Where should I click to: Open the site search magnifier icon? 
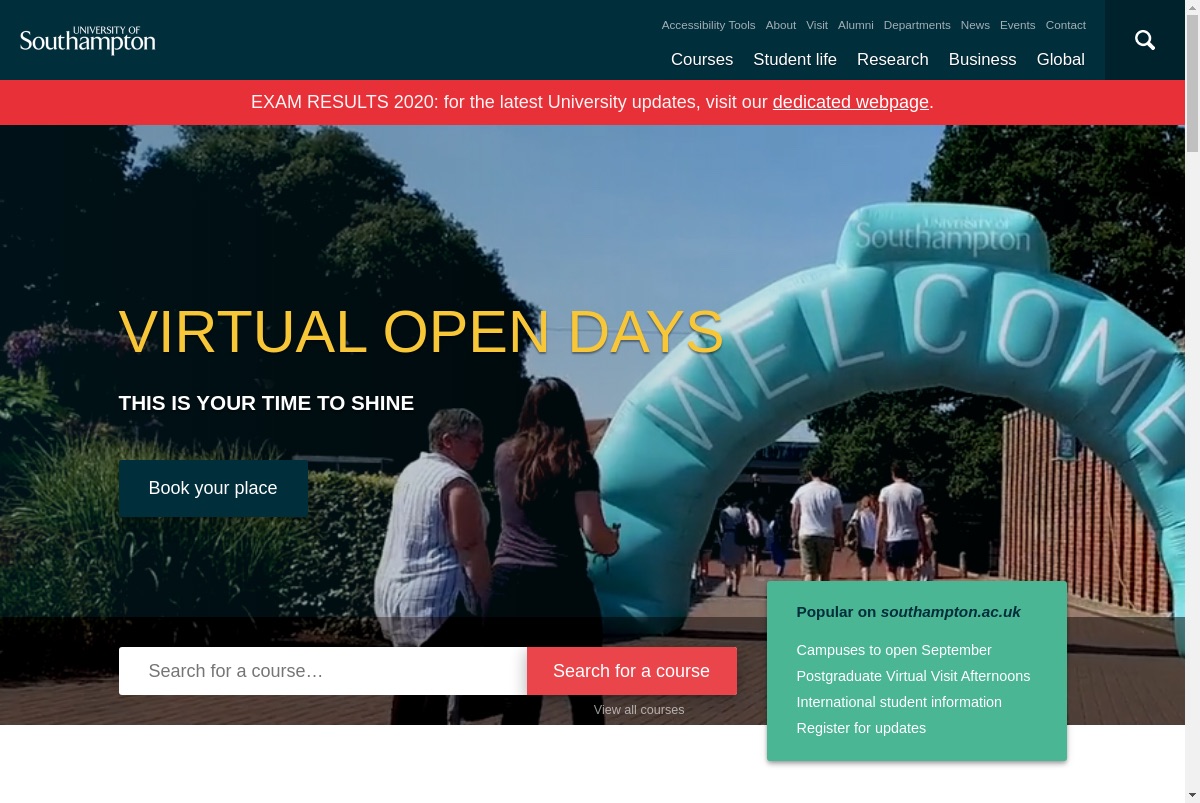[1145, 40]
